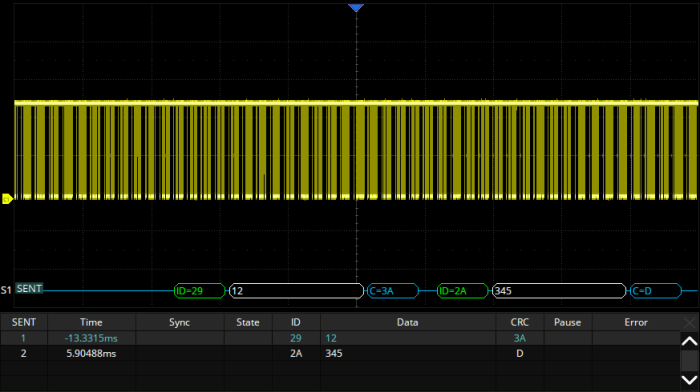Click the -13.3315ms time cell
Screen dimensions: 700x392
tap(91, 338)
